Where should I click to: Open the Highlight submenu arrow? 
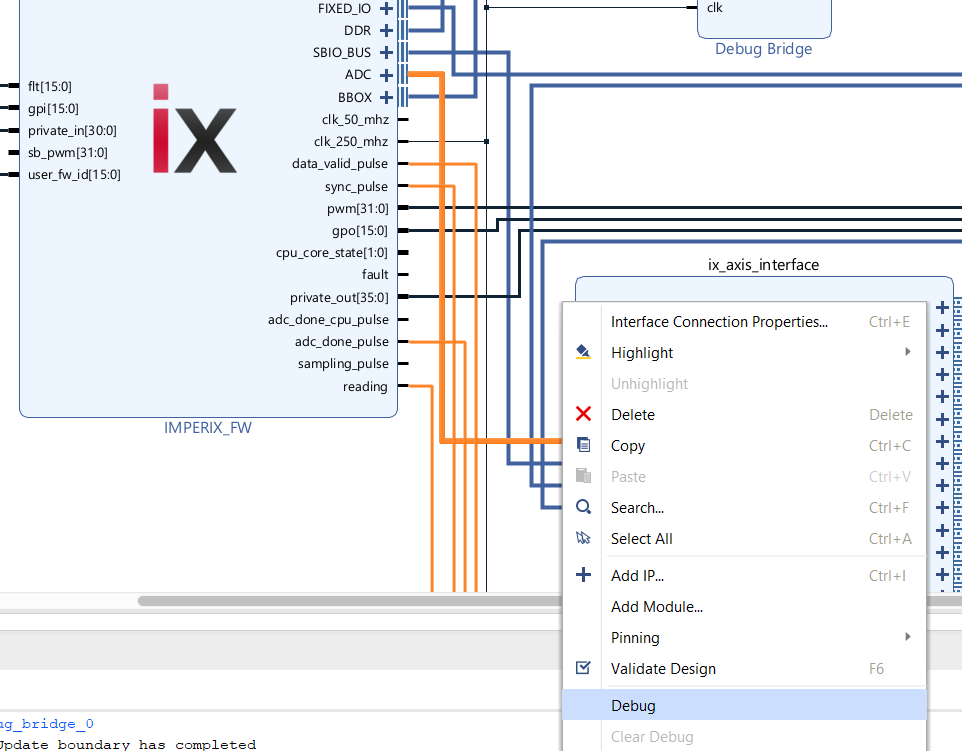[908, 352]
